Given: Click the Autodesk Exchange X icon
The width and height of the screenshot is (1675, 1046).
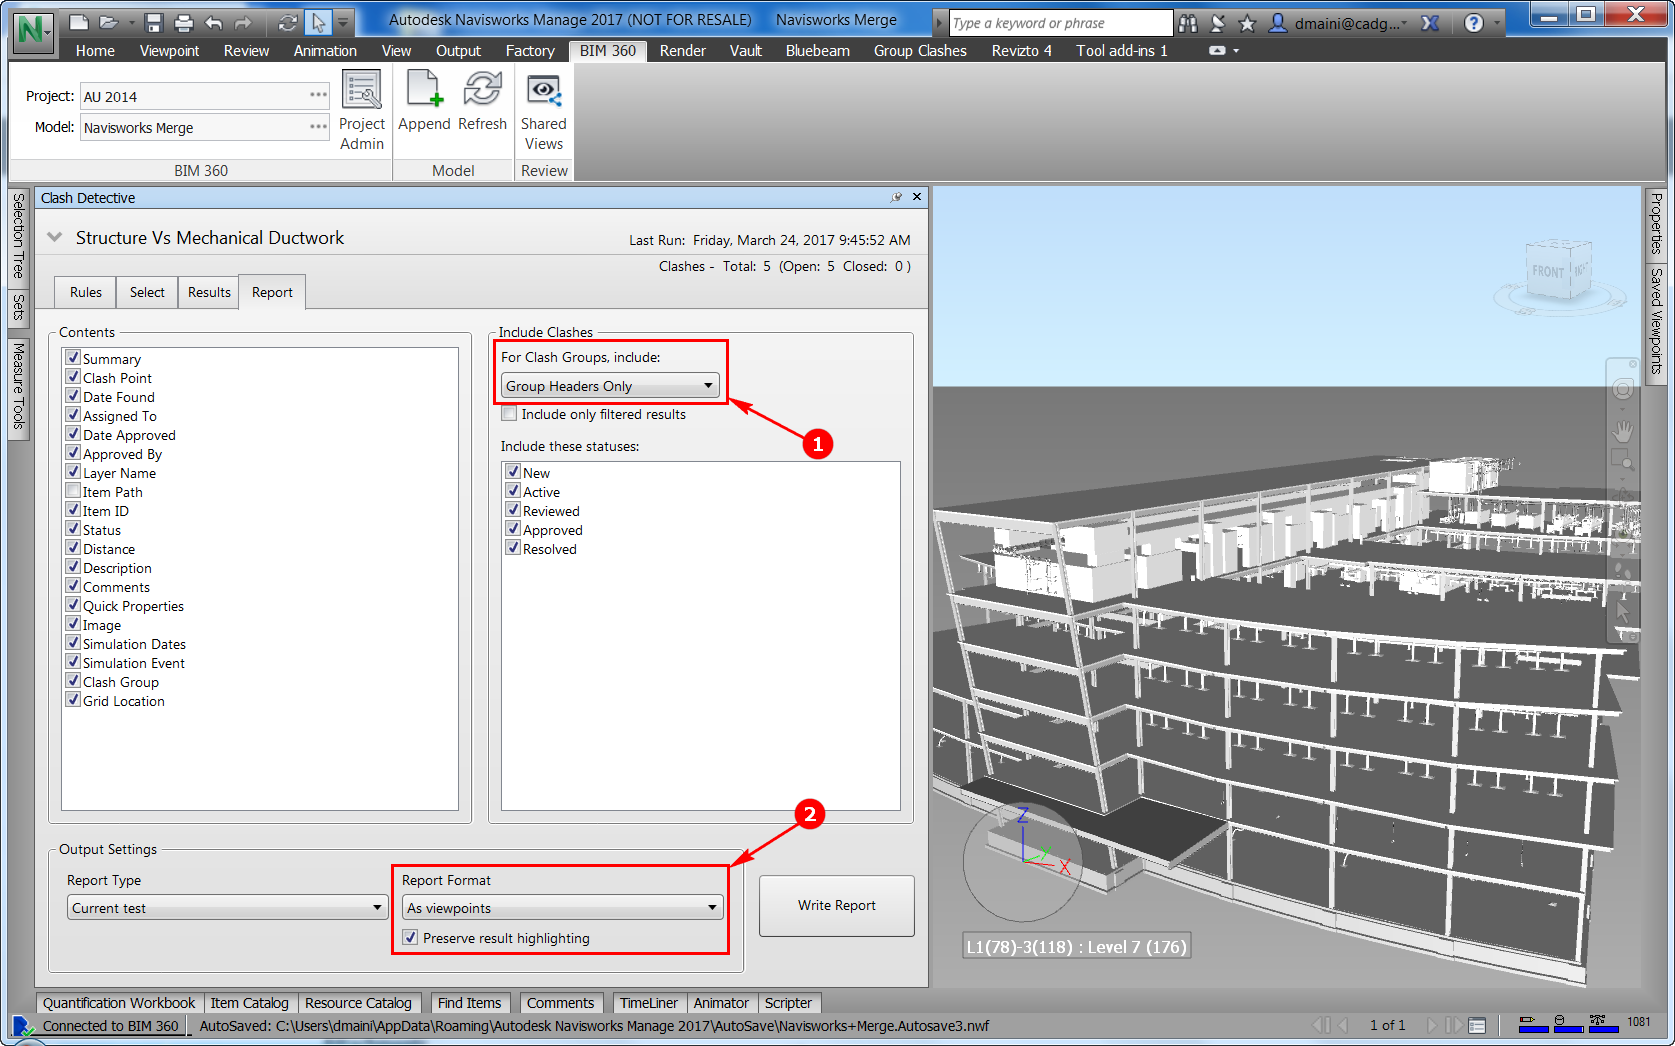Looking at the screenshot, I should [x=1431, y=23].
